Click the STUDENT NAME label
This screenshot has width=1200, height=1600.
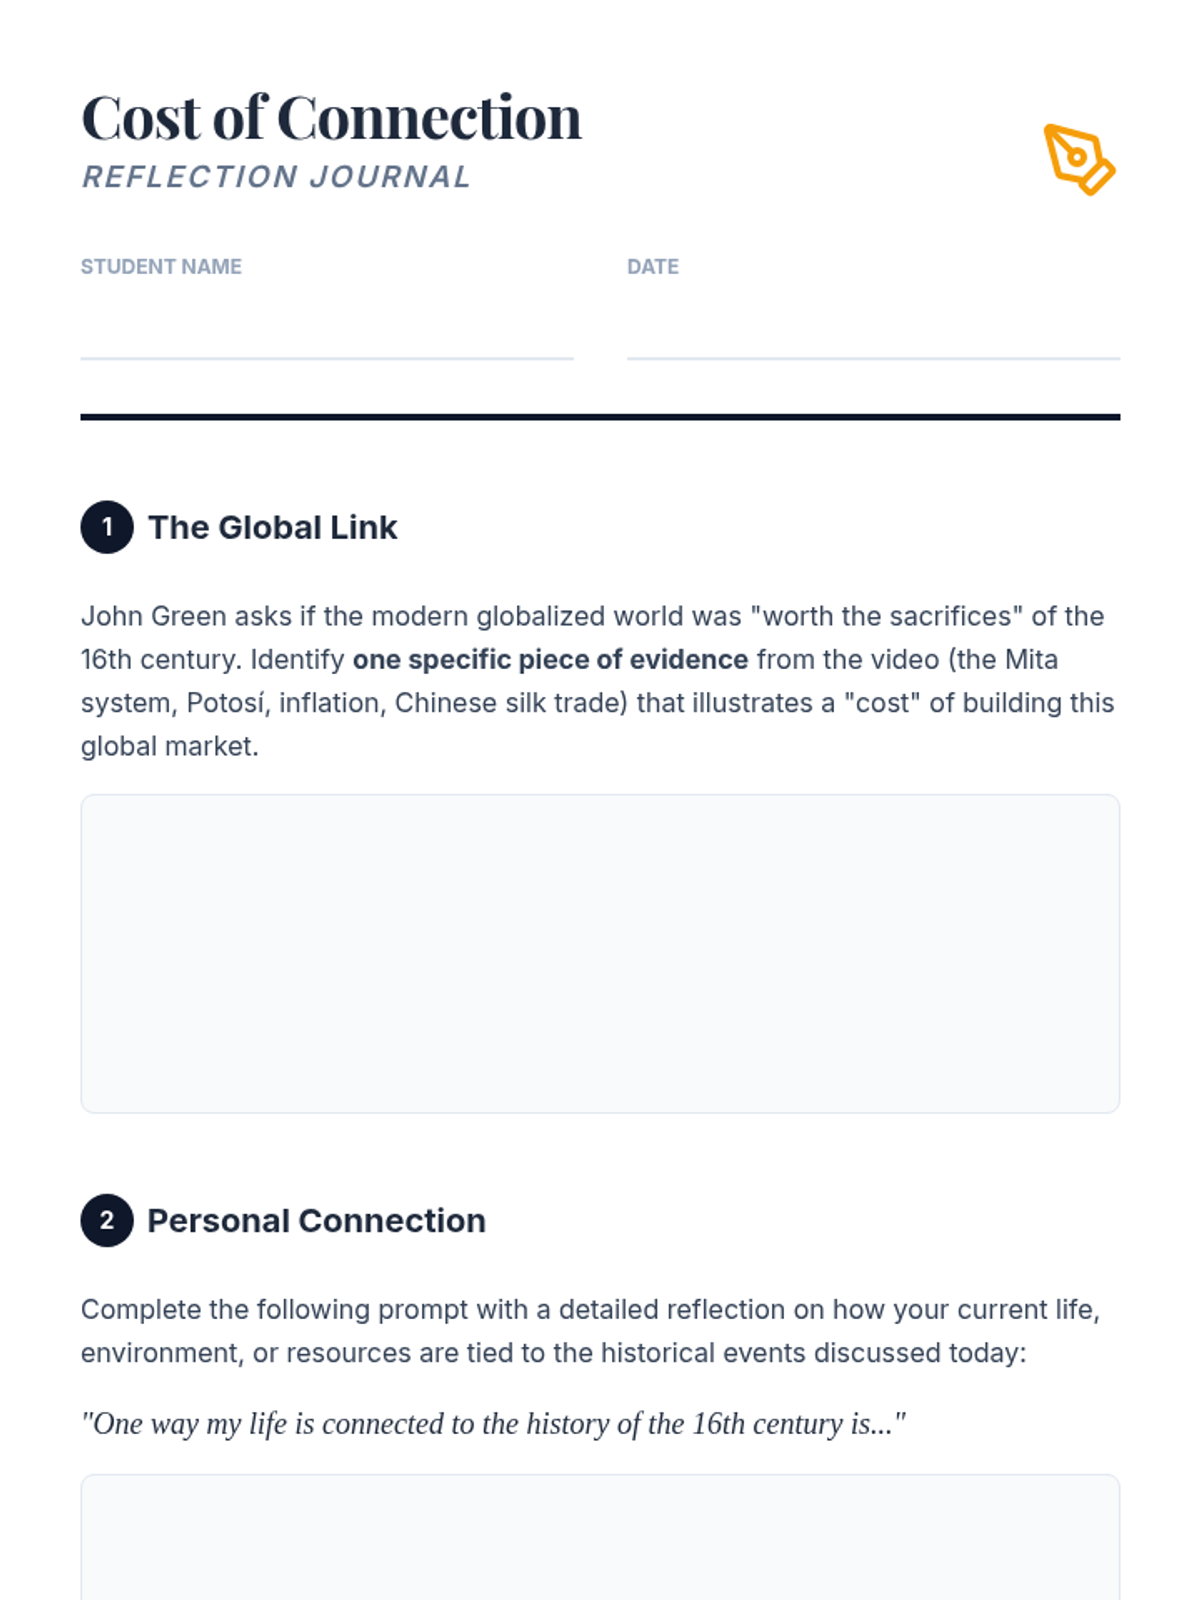pos(161,267)
